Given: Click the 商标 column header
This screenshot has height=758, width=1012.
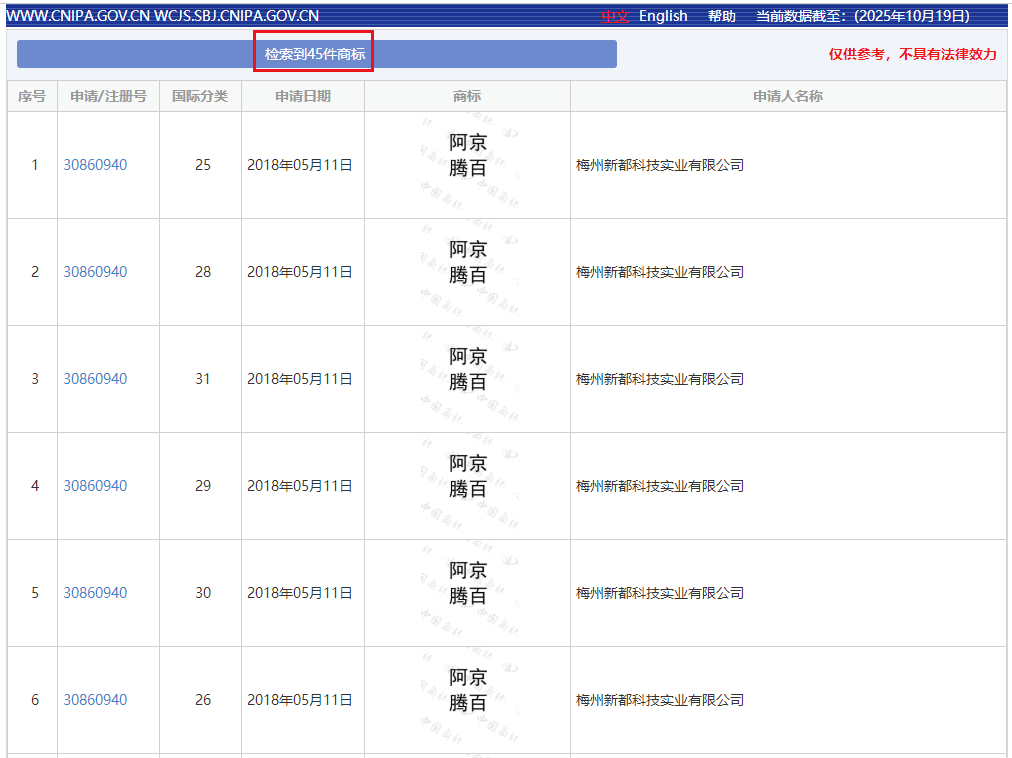Looking at the screenshot, I should pyautogui.click(x=467, y=96).
